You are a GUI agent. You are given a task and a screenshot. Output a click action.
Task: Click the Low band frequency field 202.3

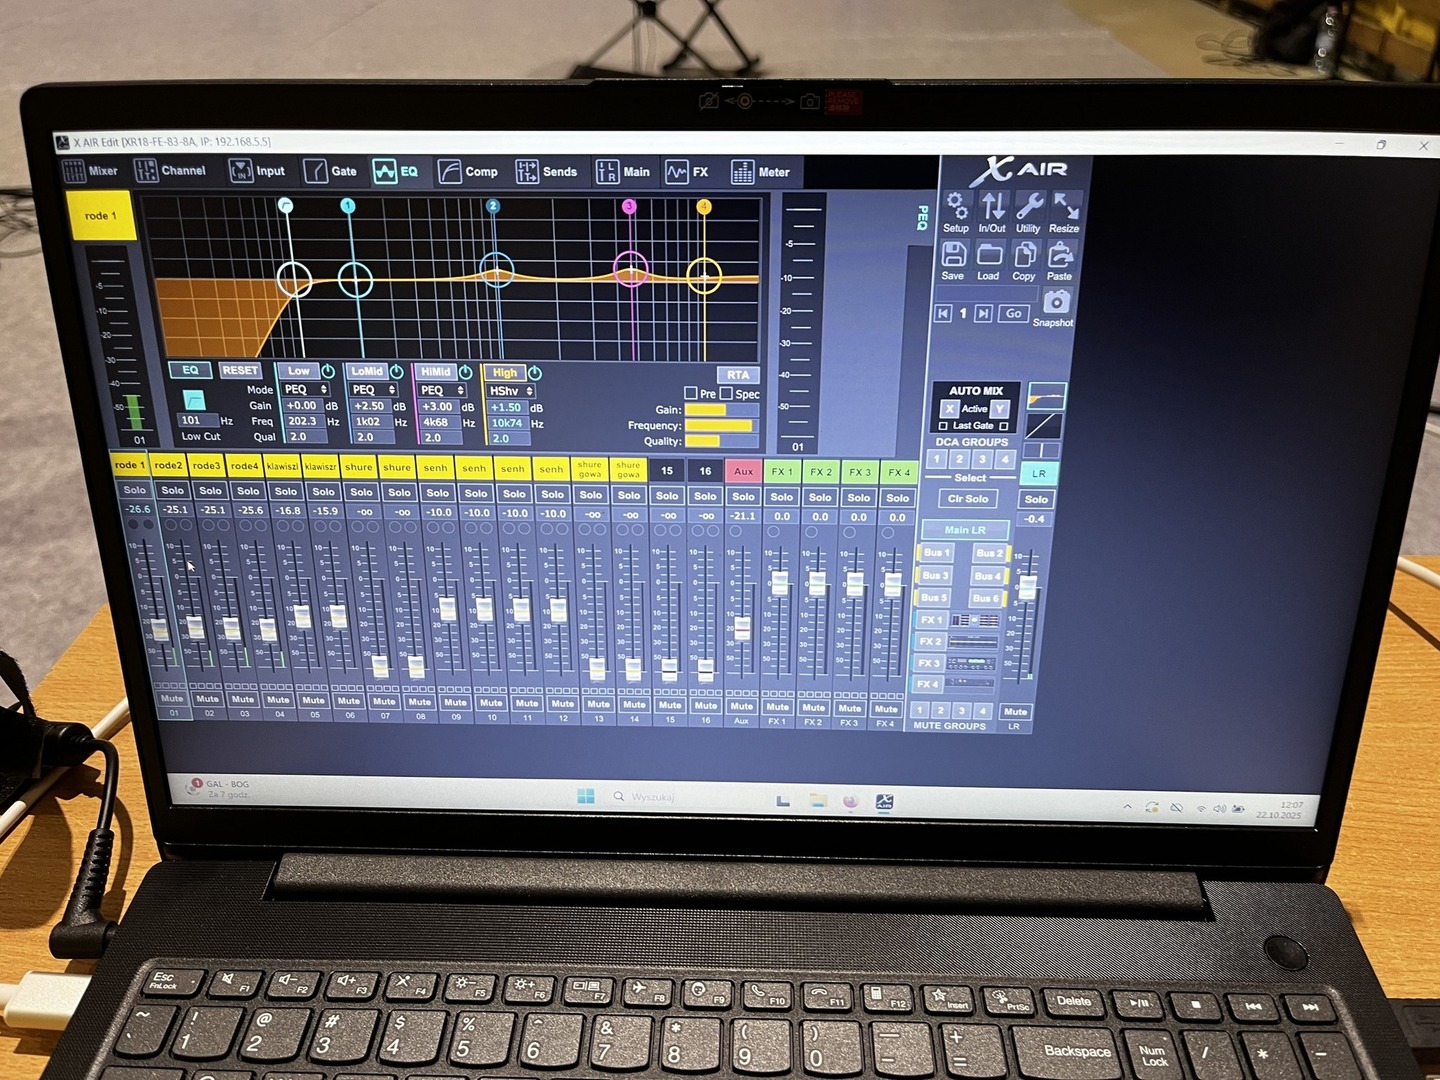[x=302, y=421]
